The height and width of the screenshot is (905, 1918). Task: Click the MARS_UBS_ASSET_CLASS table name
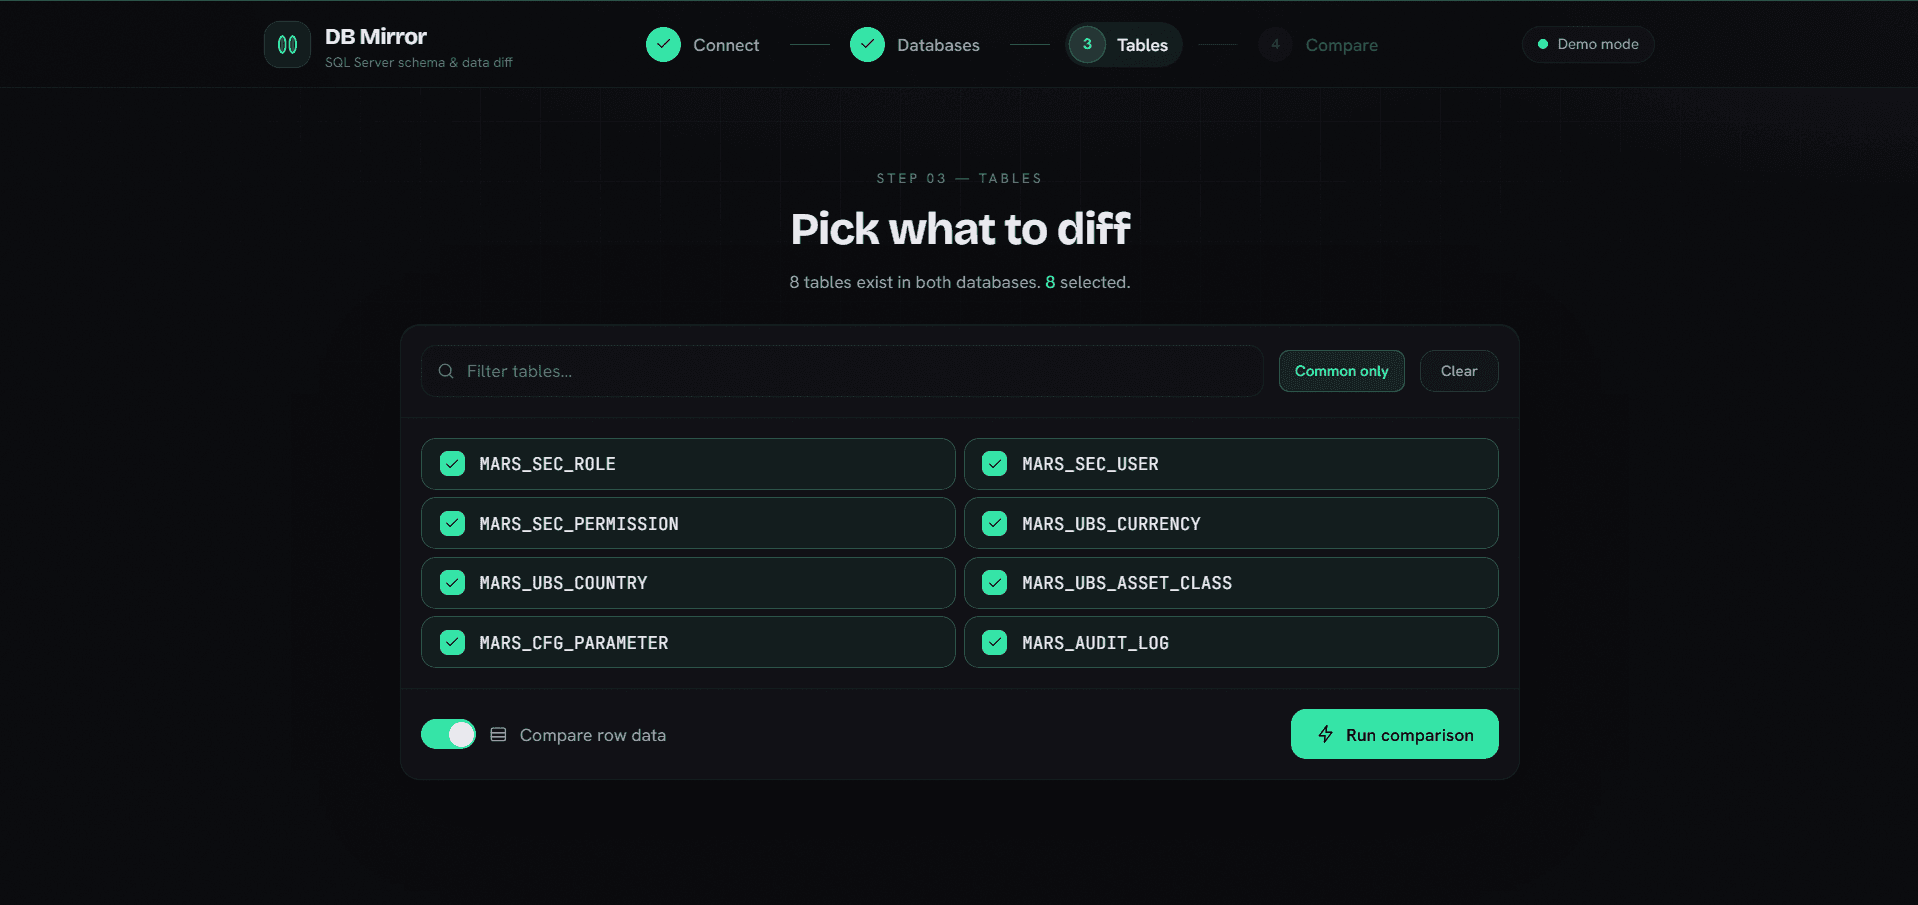1127,583
